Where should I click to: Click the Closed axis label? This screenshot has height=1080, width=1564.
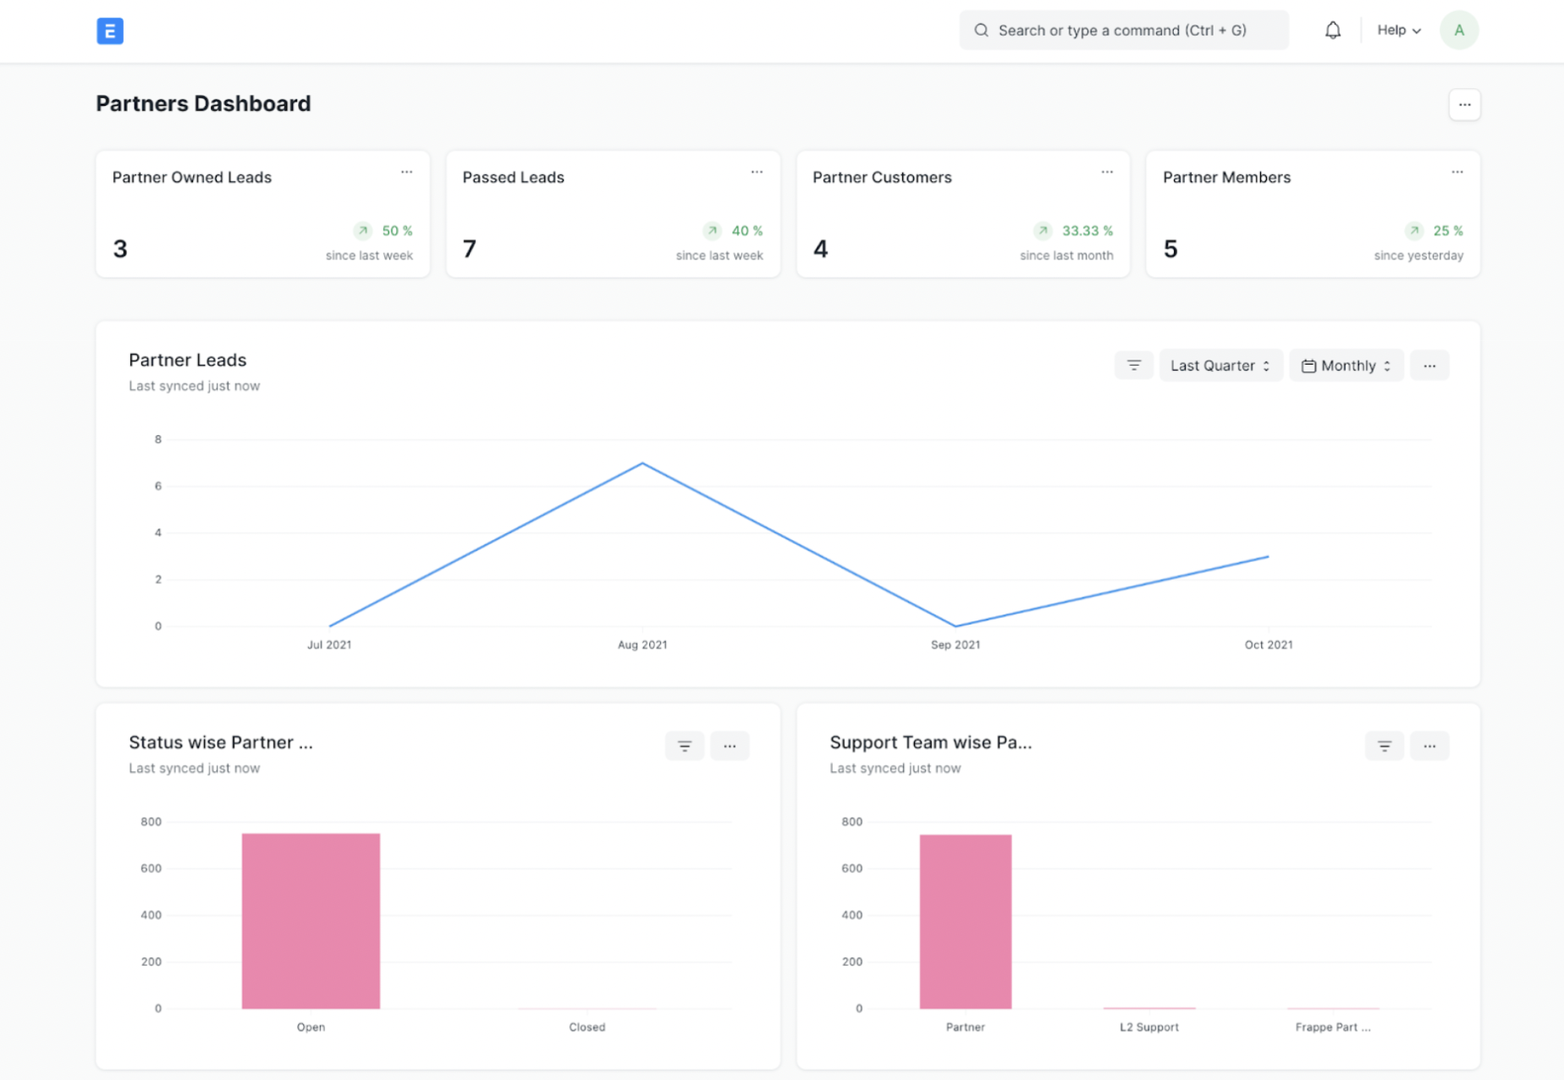(587, 1027)
